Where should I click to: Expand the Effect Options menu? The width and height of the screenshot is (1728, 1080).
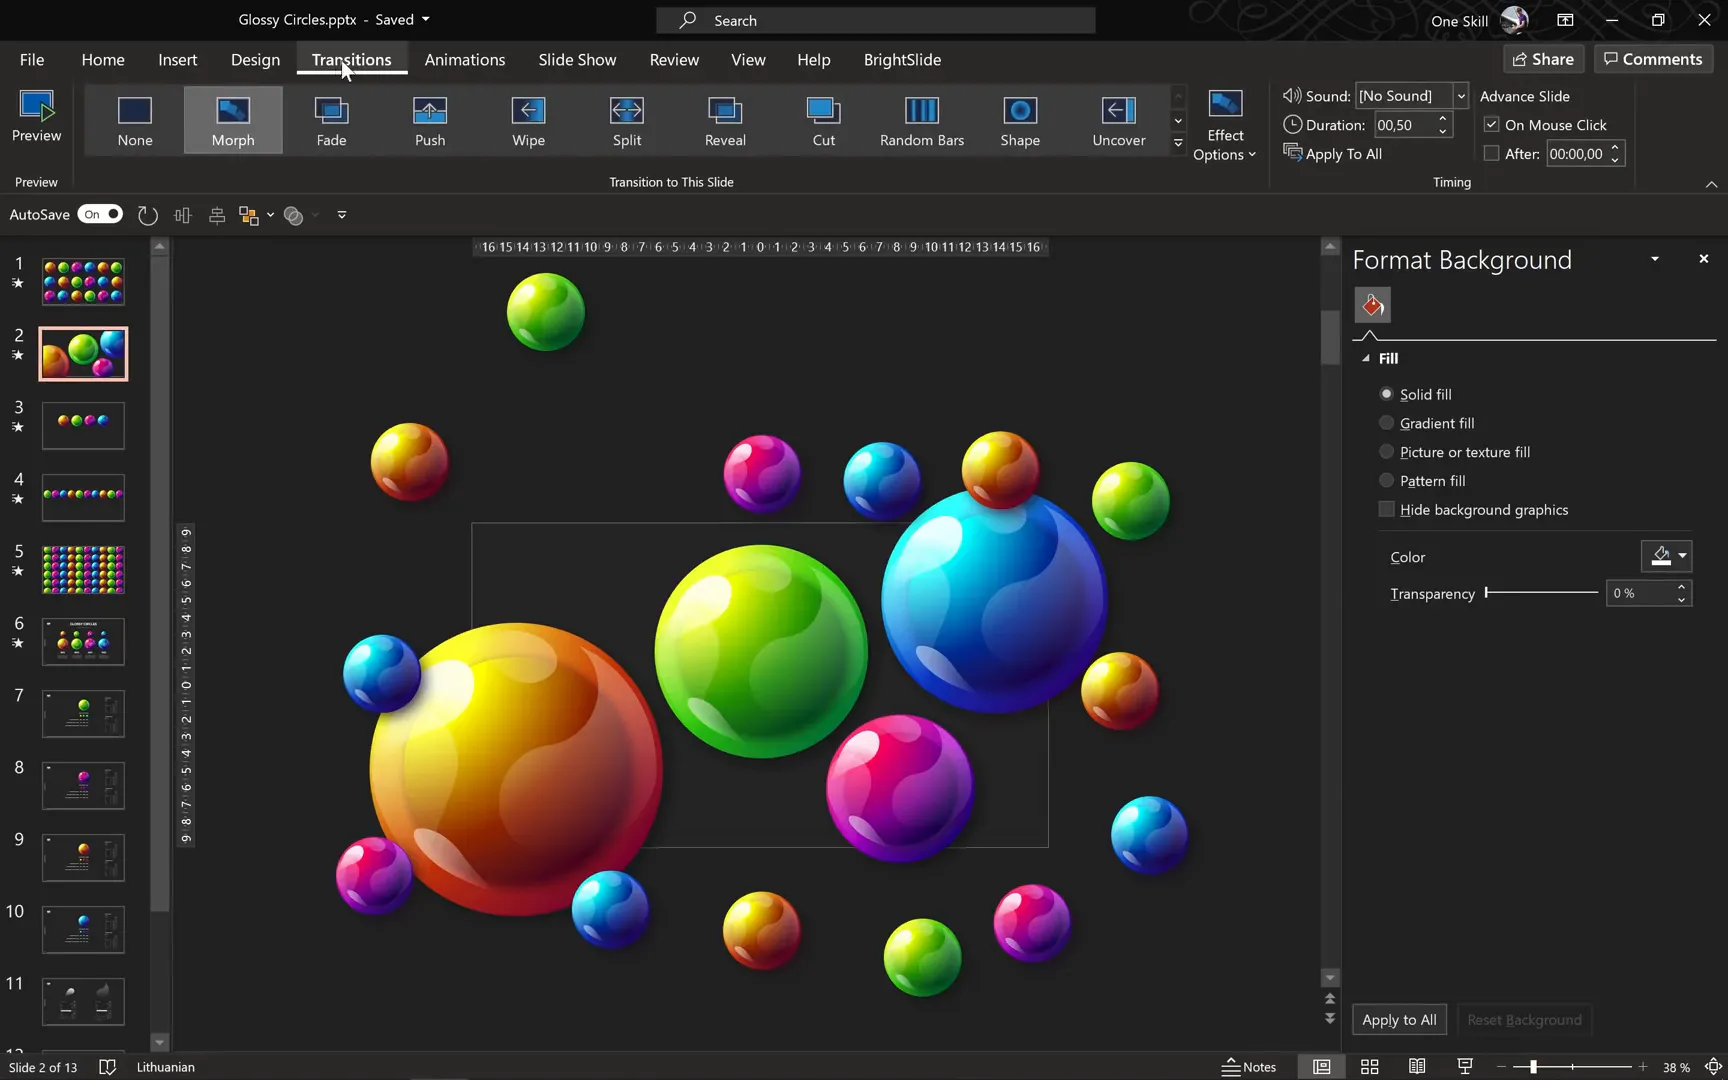[1224, 125]
